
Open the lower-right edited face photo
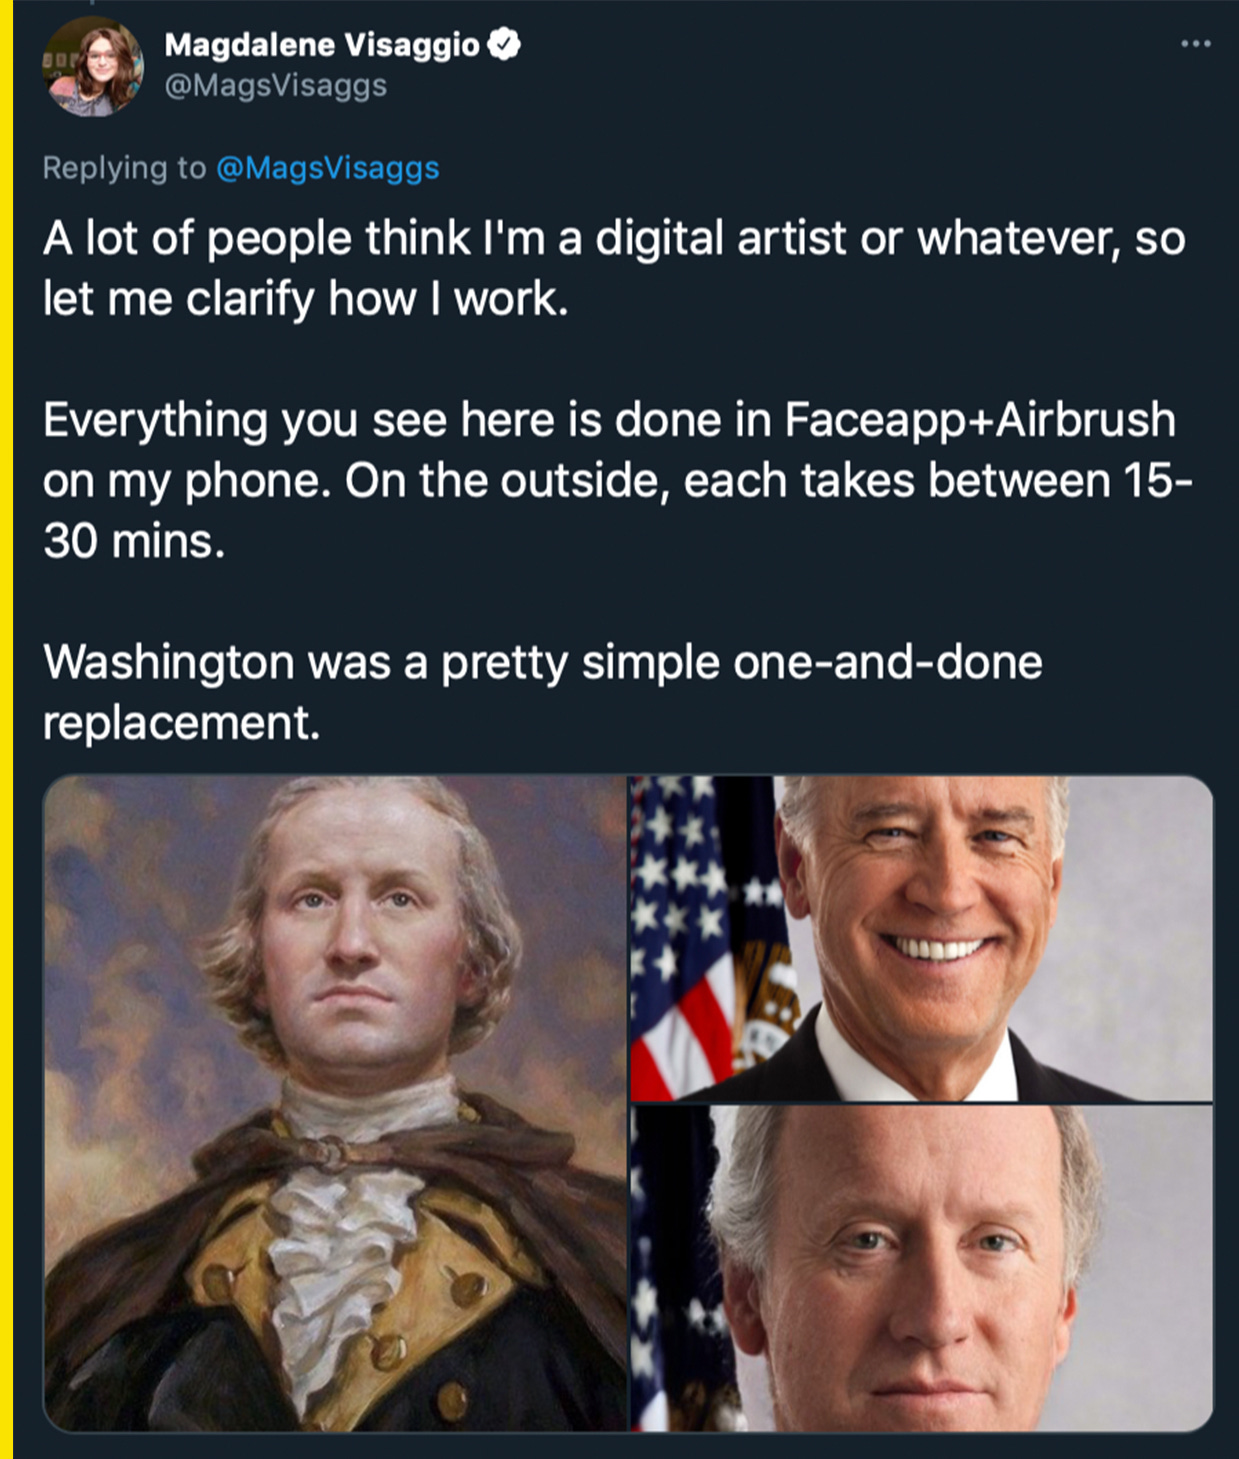pyautogui.click(x=921, y=1268)
